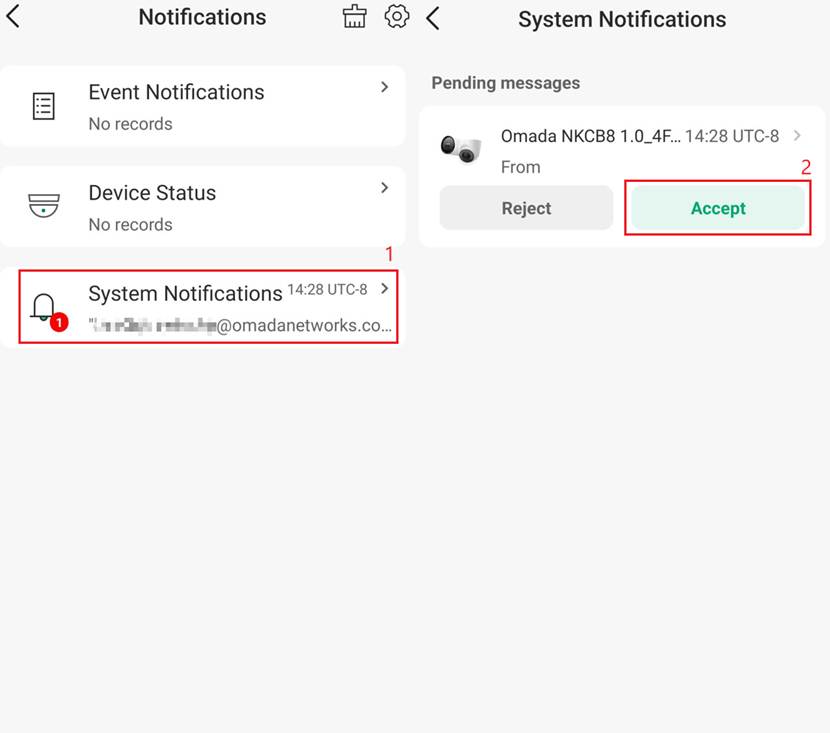Open Omada NKCB8 message details chevron
The width and height of the screenshot is (830, 733).
point(797,136)
